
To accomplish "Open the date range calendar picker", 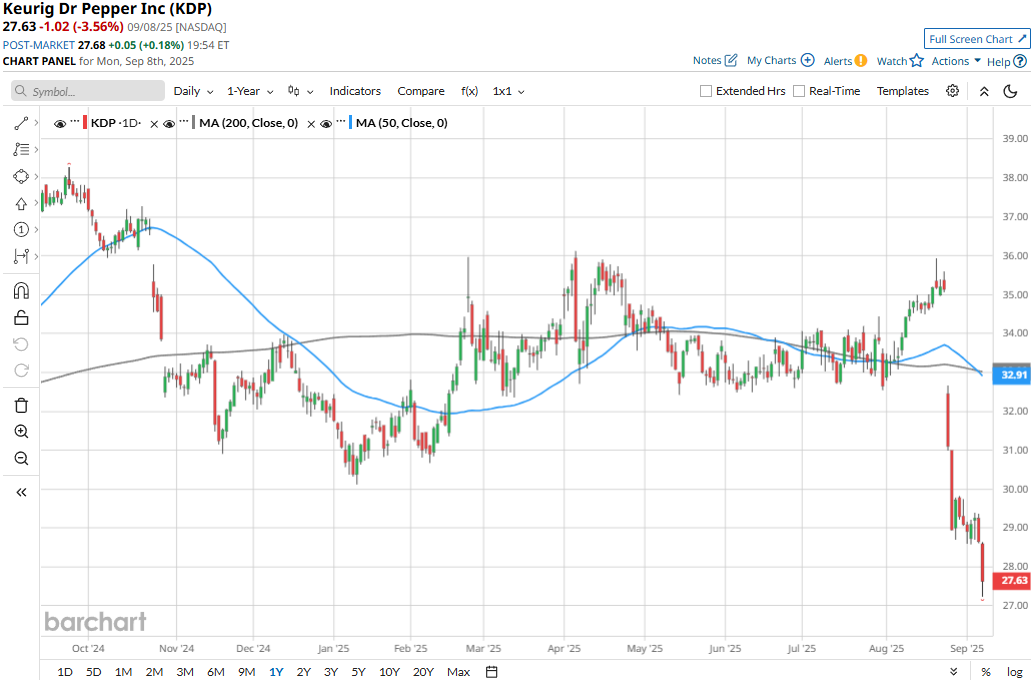I will (x=492, y=671).
